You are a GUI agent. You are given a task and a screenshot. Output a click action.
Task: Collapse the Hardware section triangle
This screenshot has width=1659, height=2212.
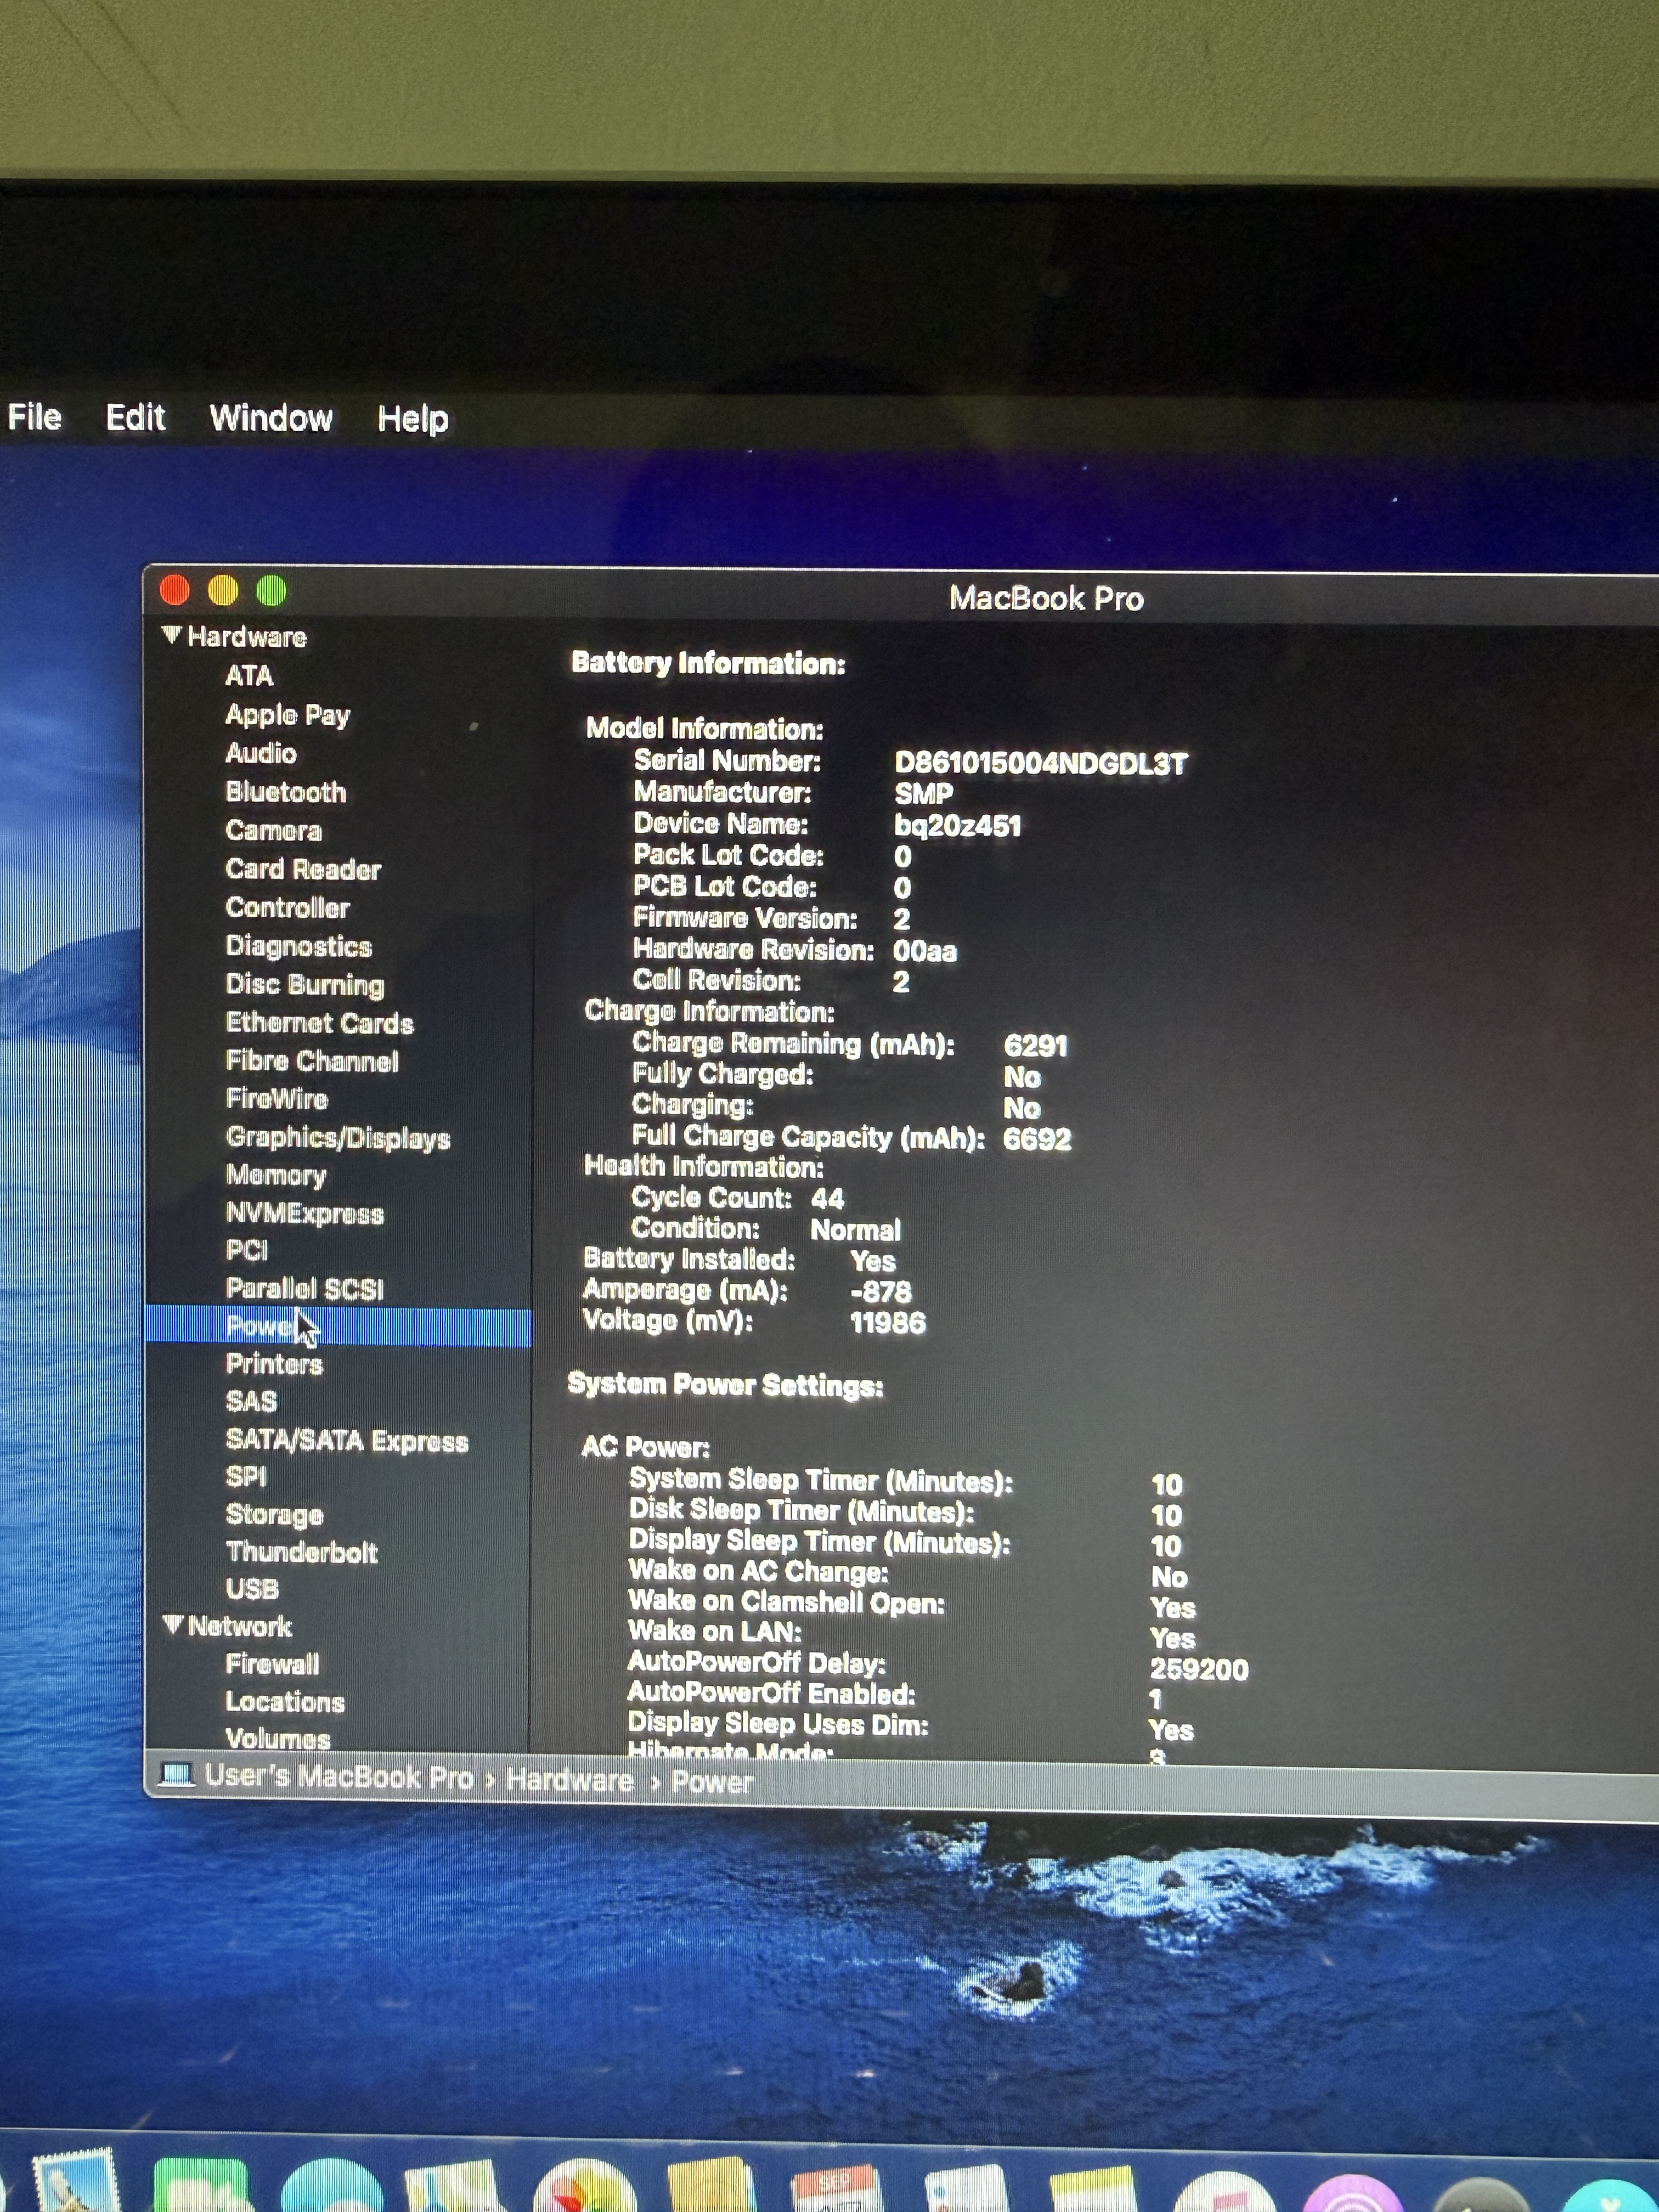pyautogui.click(x=172, y=635)
